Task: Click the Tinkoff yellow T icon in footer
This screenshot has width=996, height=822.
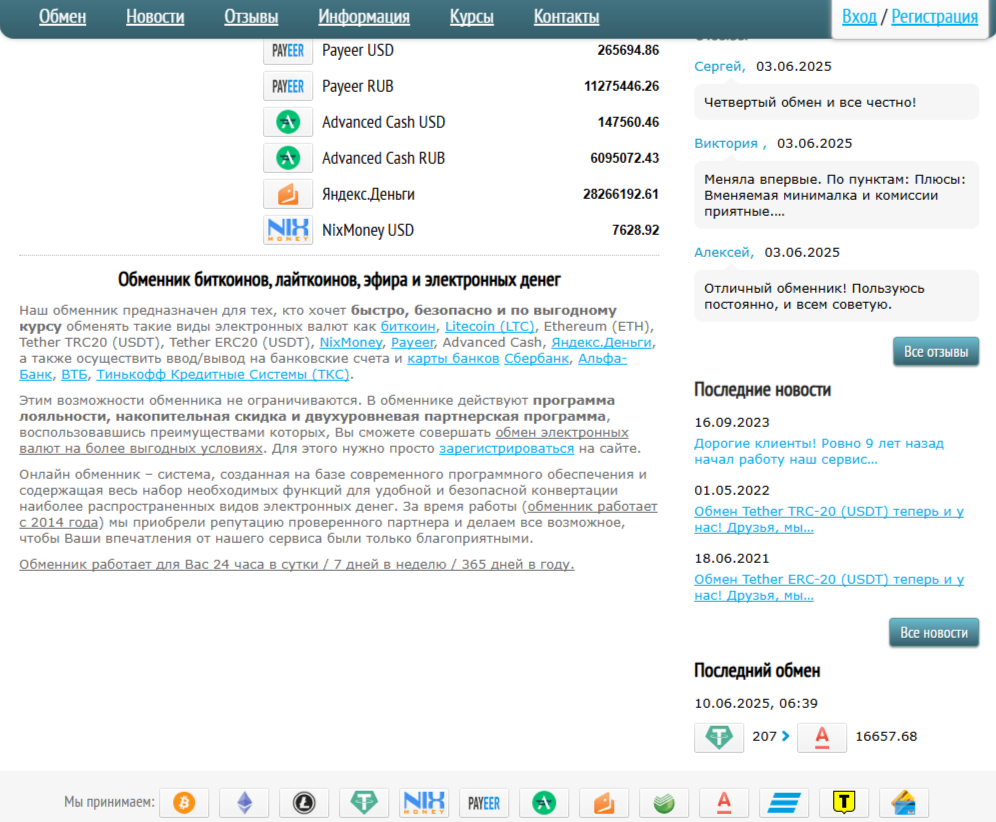Action: pos(844,803)
